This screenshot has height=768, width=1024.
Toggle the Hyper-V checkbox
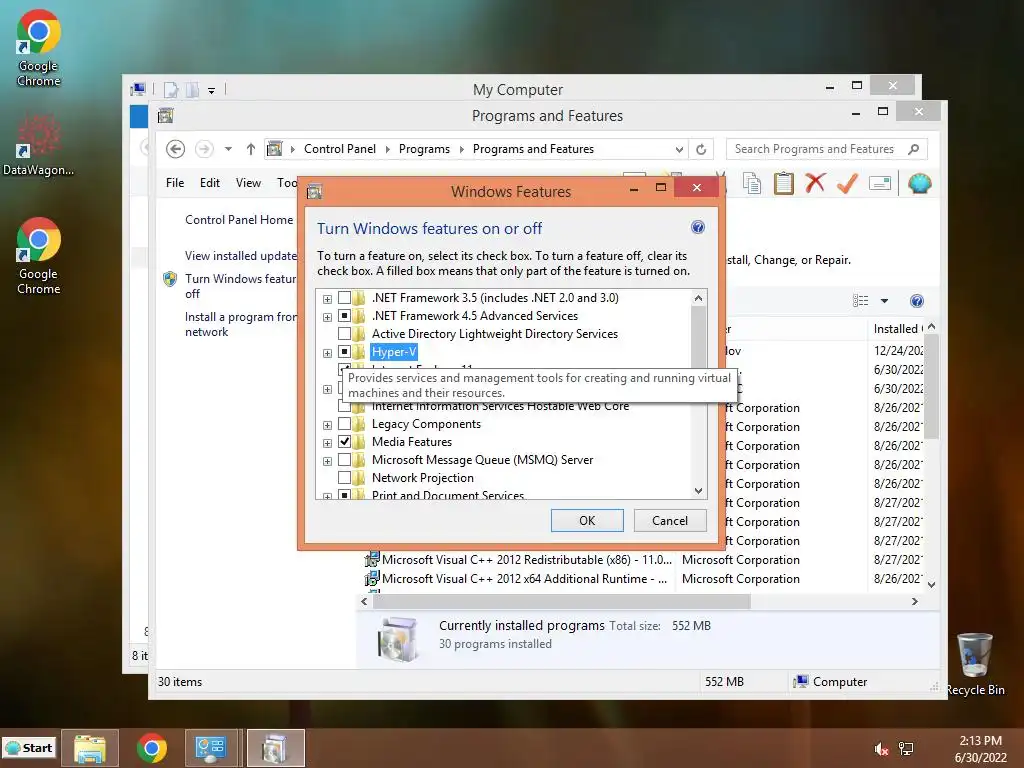pyautogui.click(x=344, y=352)
